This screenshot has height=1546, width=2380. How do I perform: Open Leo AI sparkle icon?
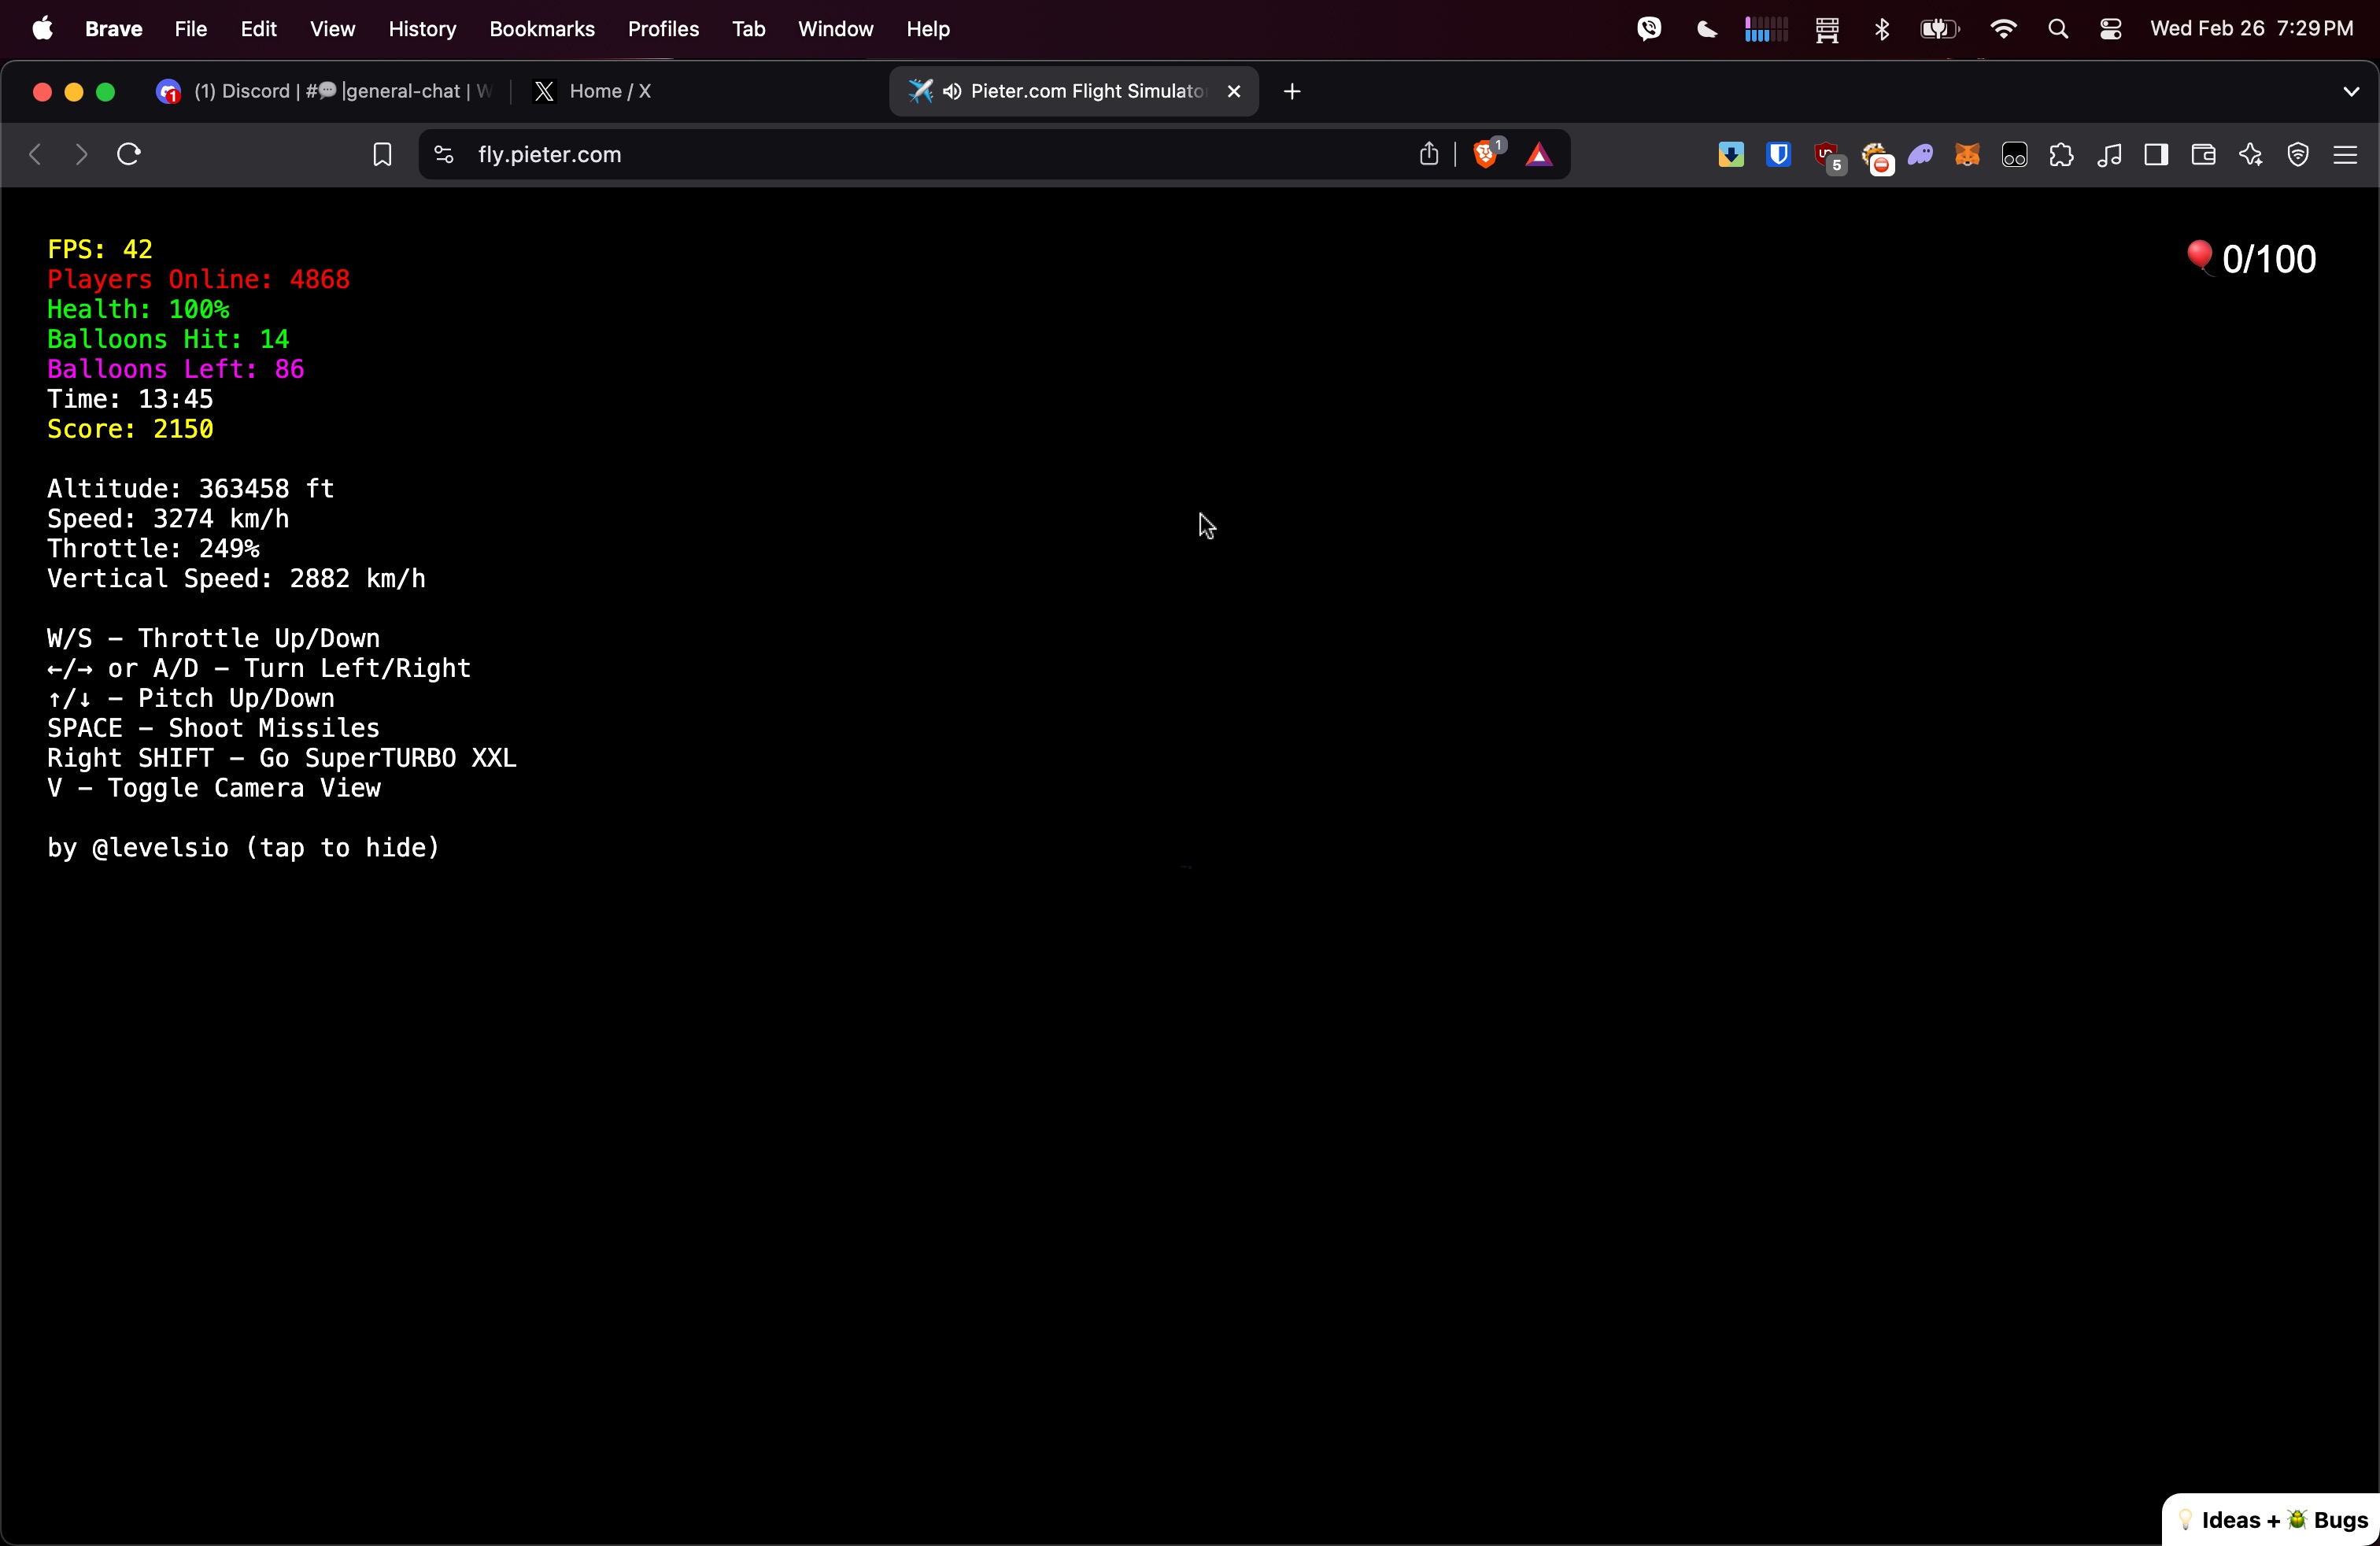click(x=2250, y=155)
